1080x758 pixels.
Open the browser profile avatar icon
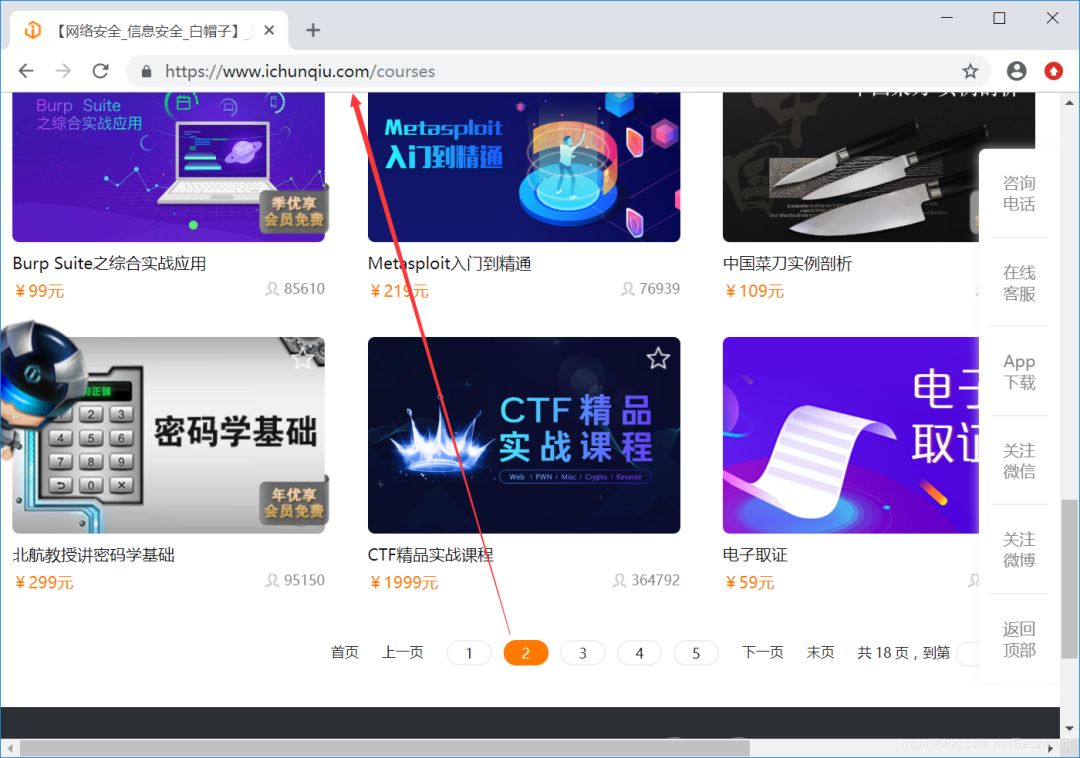[x=1016, y=71]
